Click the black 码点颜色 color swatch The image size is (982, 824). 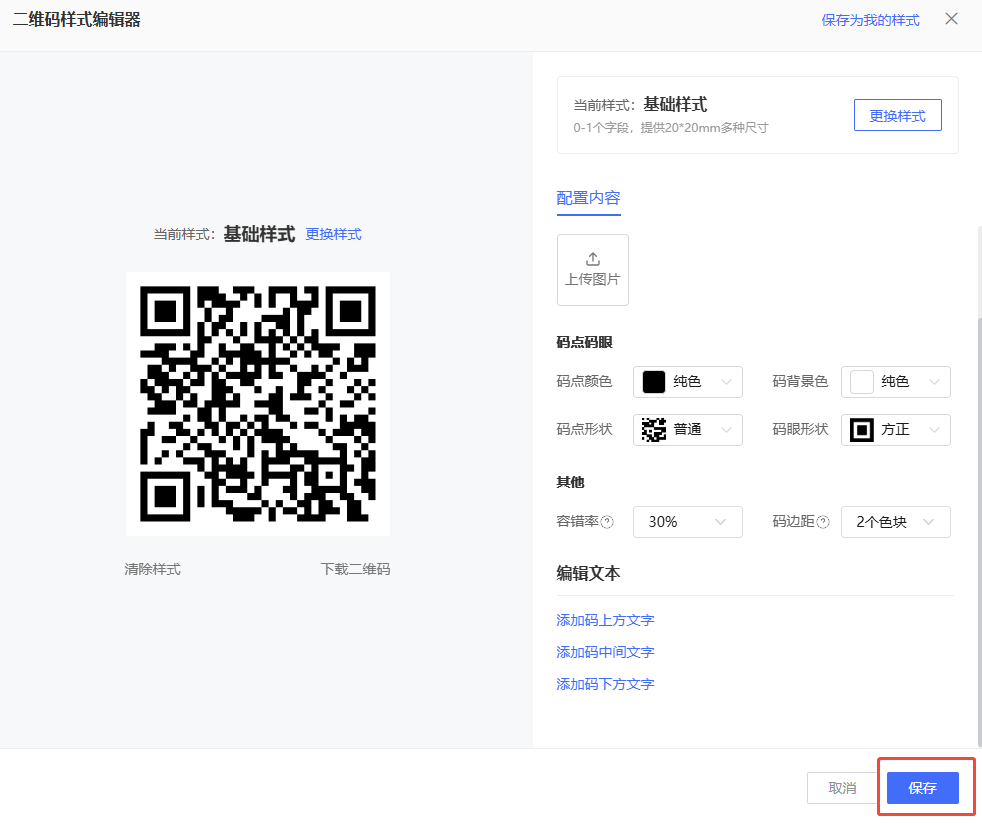(x=654, y=382)
